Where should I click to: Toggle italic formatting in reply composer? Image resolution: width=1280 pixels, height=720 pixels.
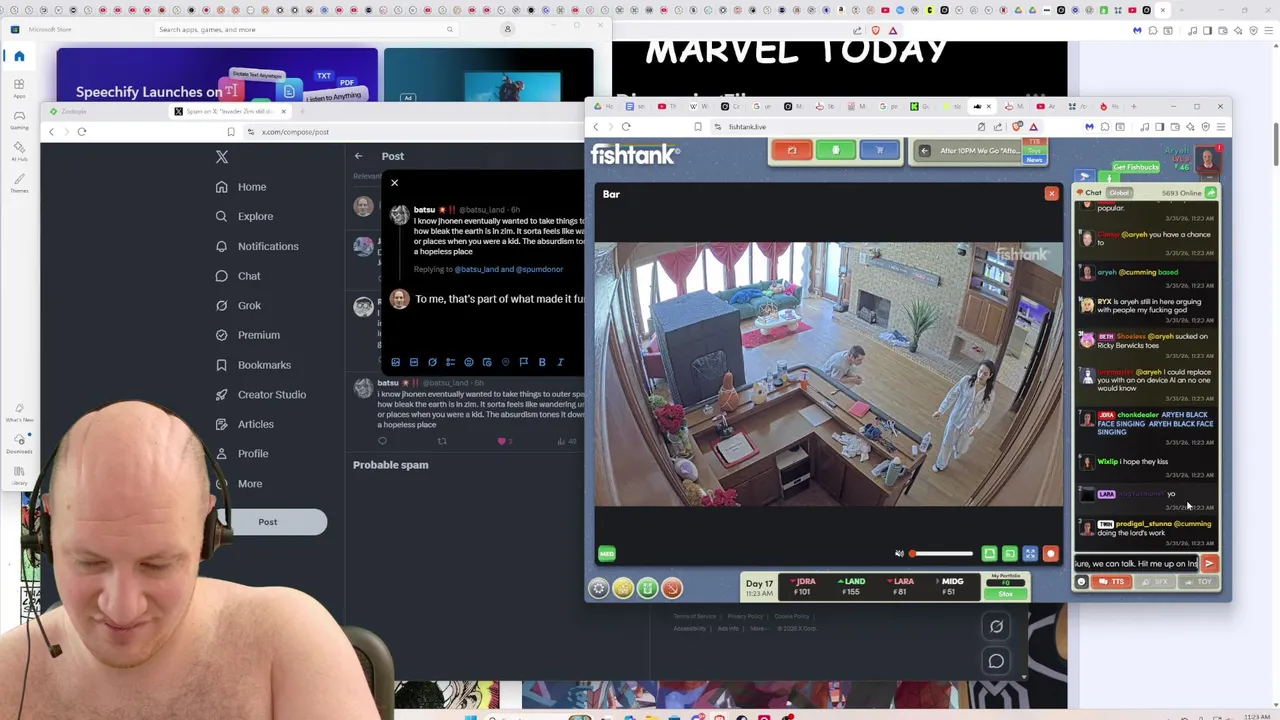pyautogui.click(x=560, y=362)
